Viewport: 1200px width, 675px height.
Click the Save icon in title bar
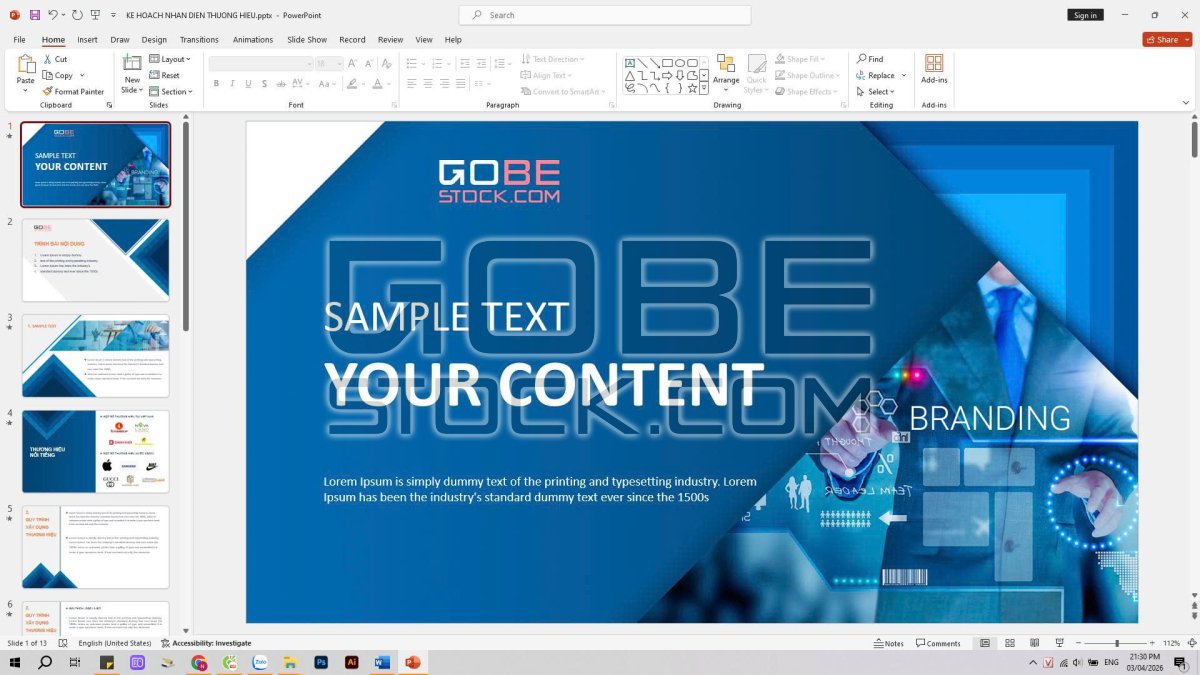pyautogui.click(x=35, y=15)
